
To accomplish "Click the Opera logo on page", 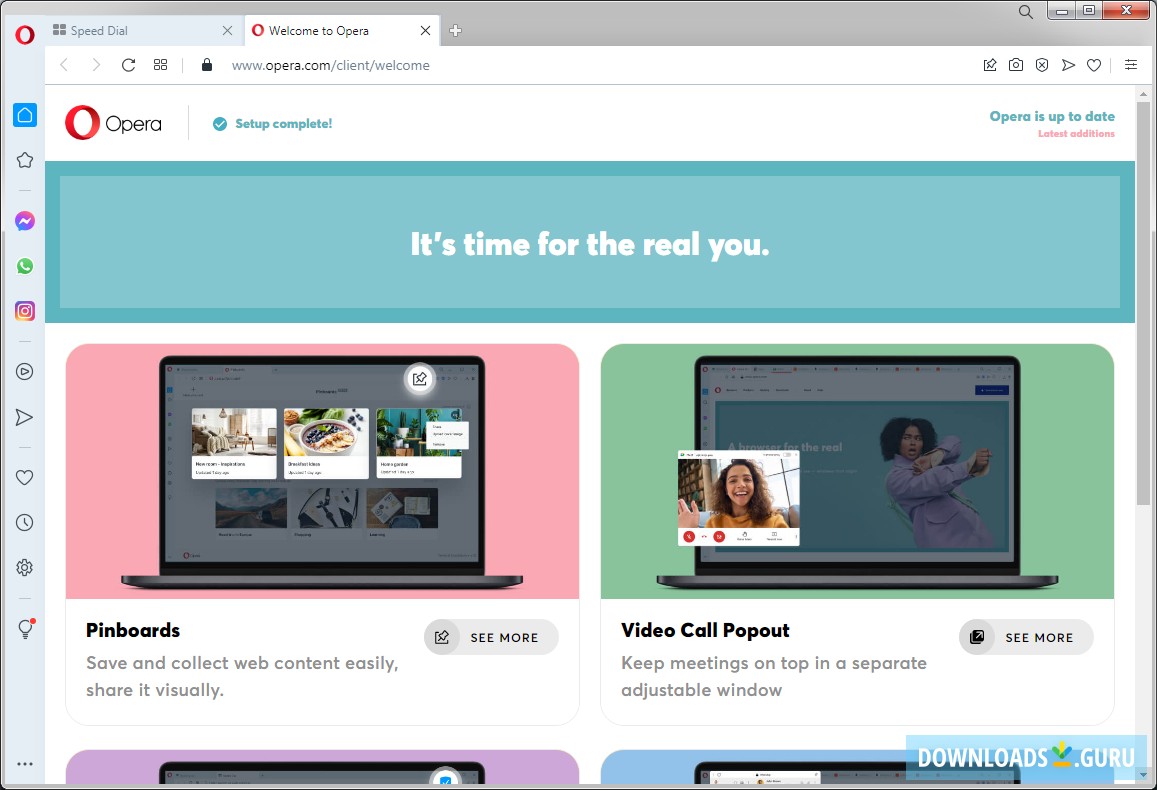I will click(x=114, y=123).
